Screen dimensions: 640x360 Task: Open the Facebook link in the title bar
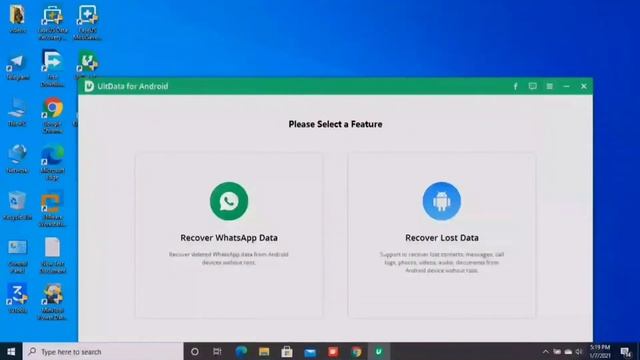point(516,87)
